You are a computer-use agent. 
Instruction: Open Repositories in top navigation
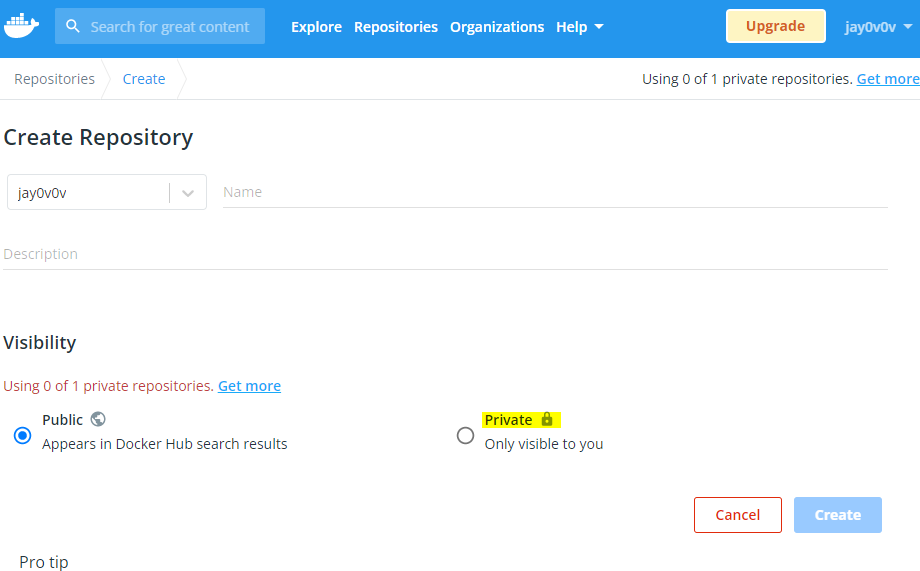point(396,26)
